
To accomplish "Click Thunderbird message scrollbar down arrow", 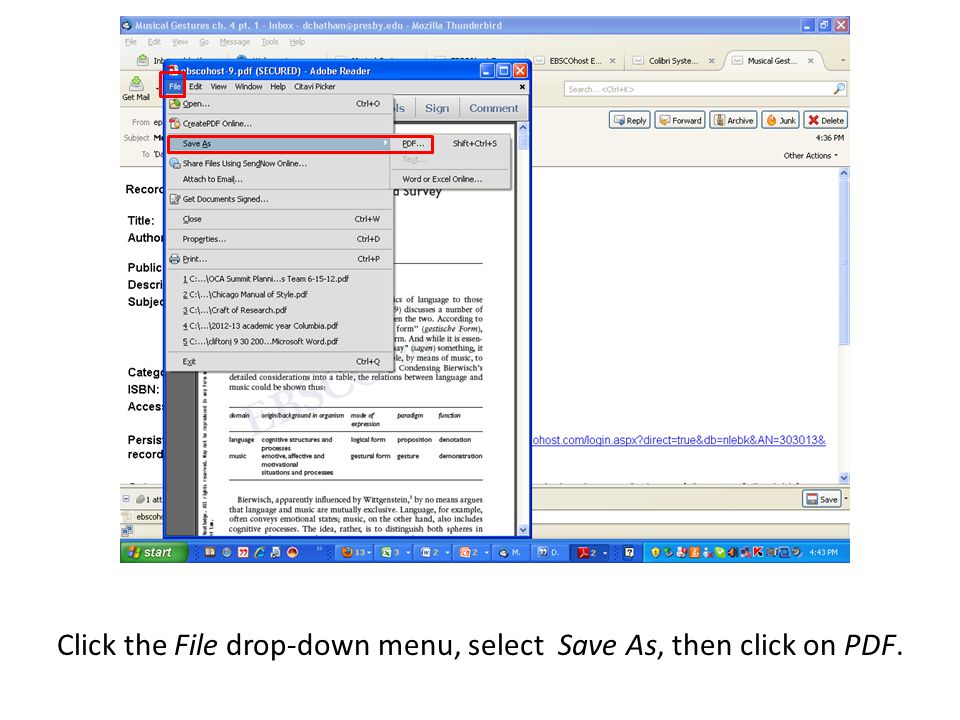I will point(844,478).
